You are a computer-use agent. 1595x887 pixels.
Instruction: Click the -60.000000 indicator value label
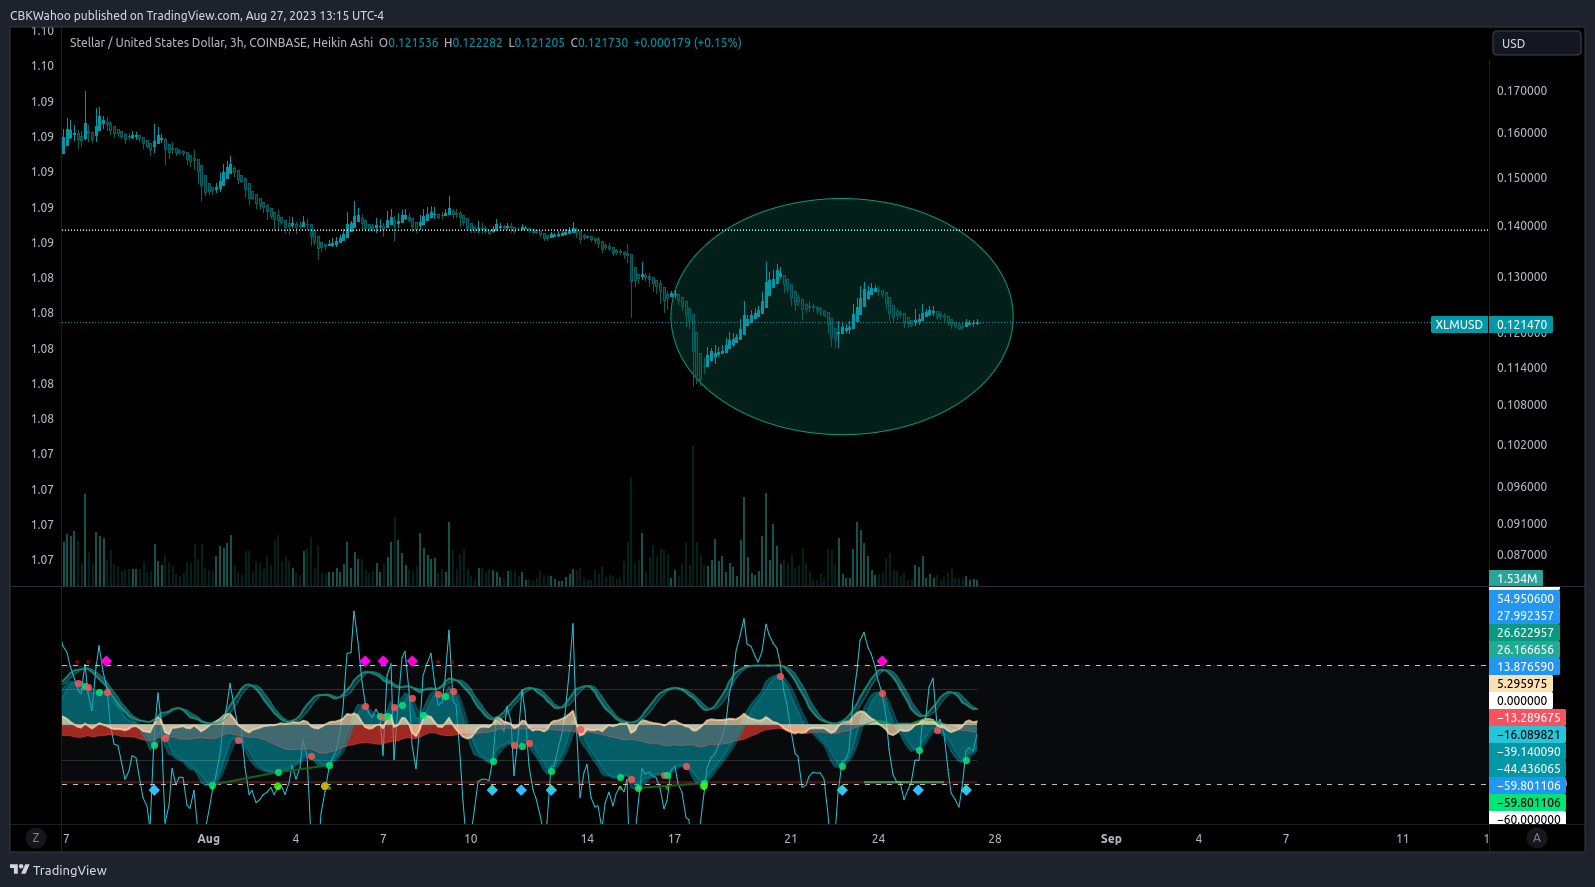click(x=1528, y=820)
